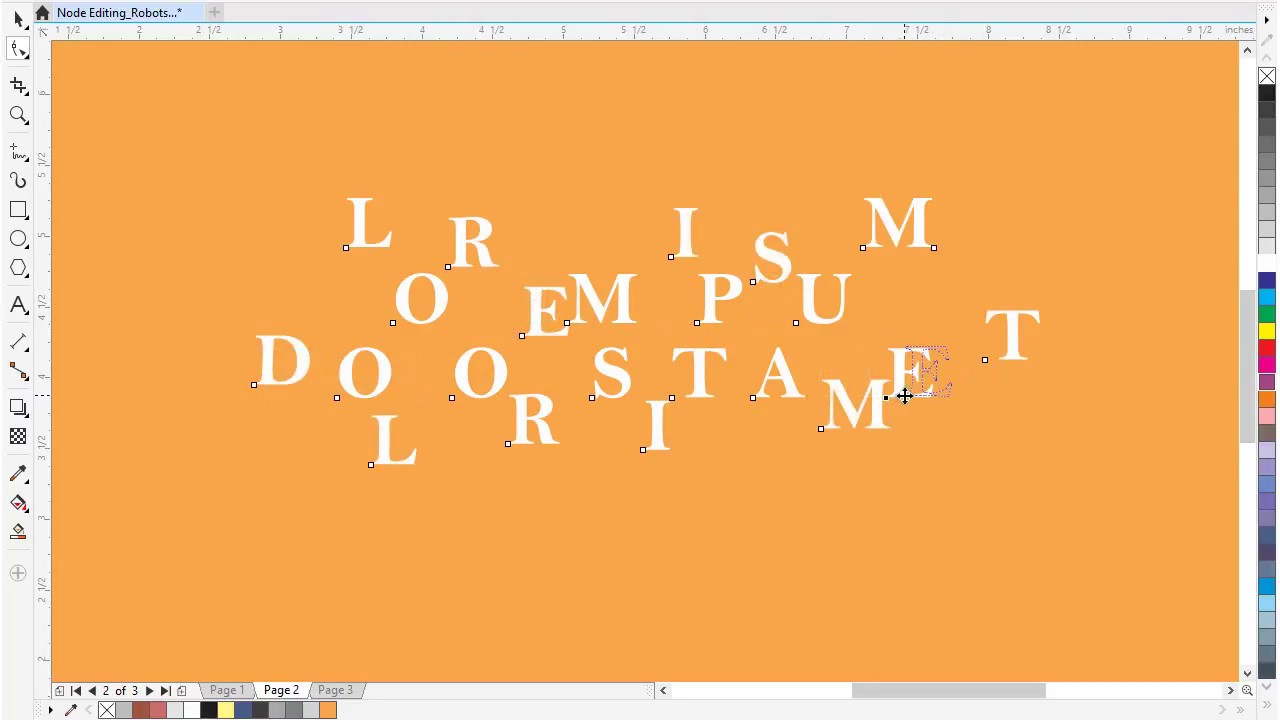Select the Drop Shadow tool
This screenshot has height=720, width=1280.
(18, 407)
